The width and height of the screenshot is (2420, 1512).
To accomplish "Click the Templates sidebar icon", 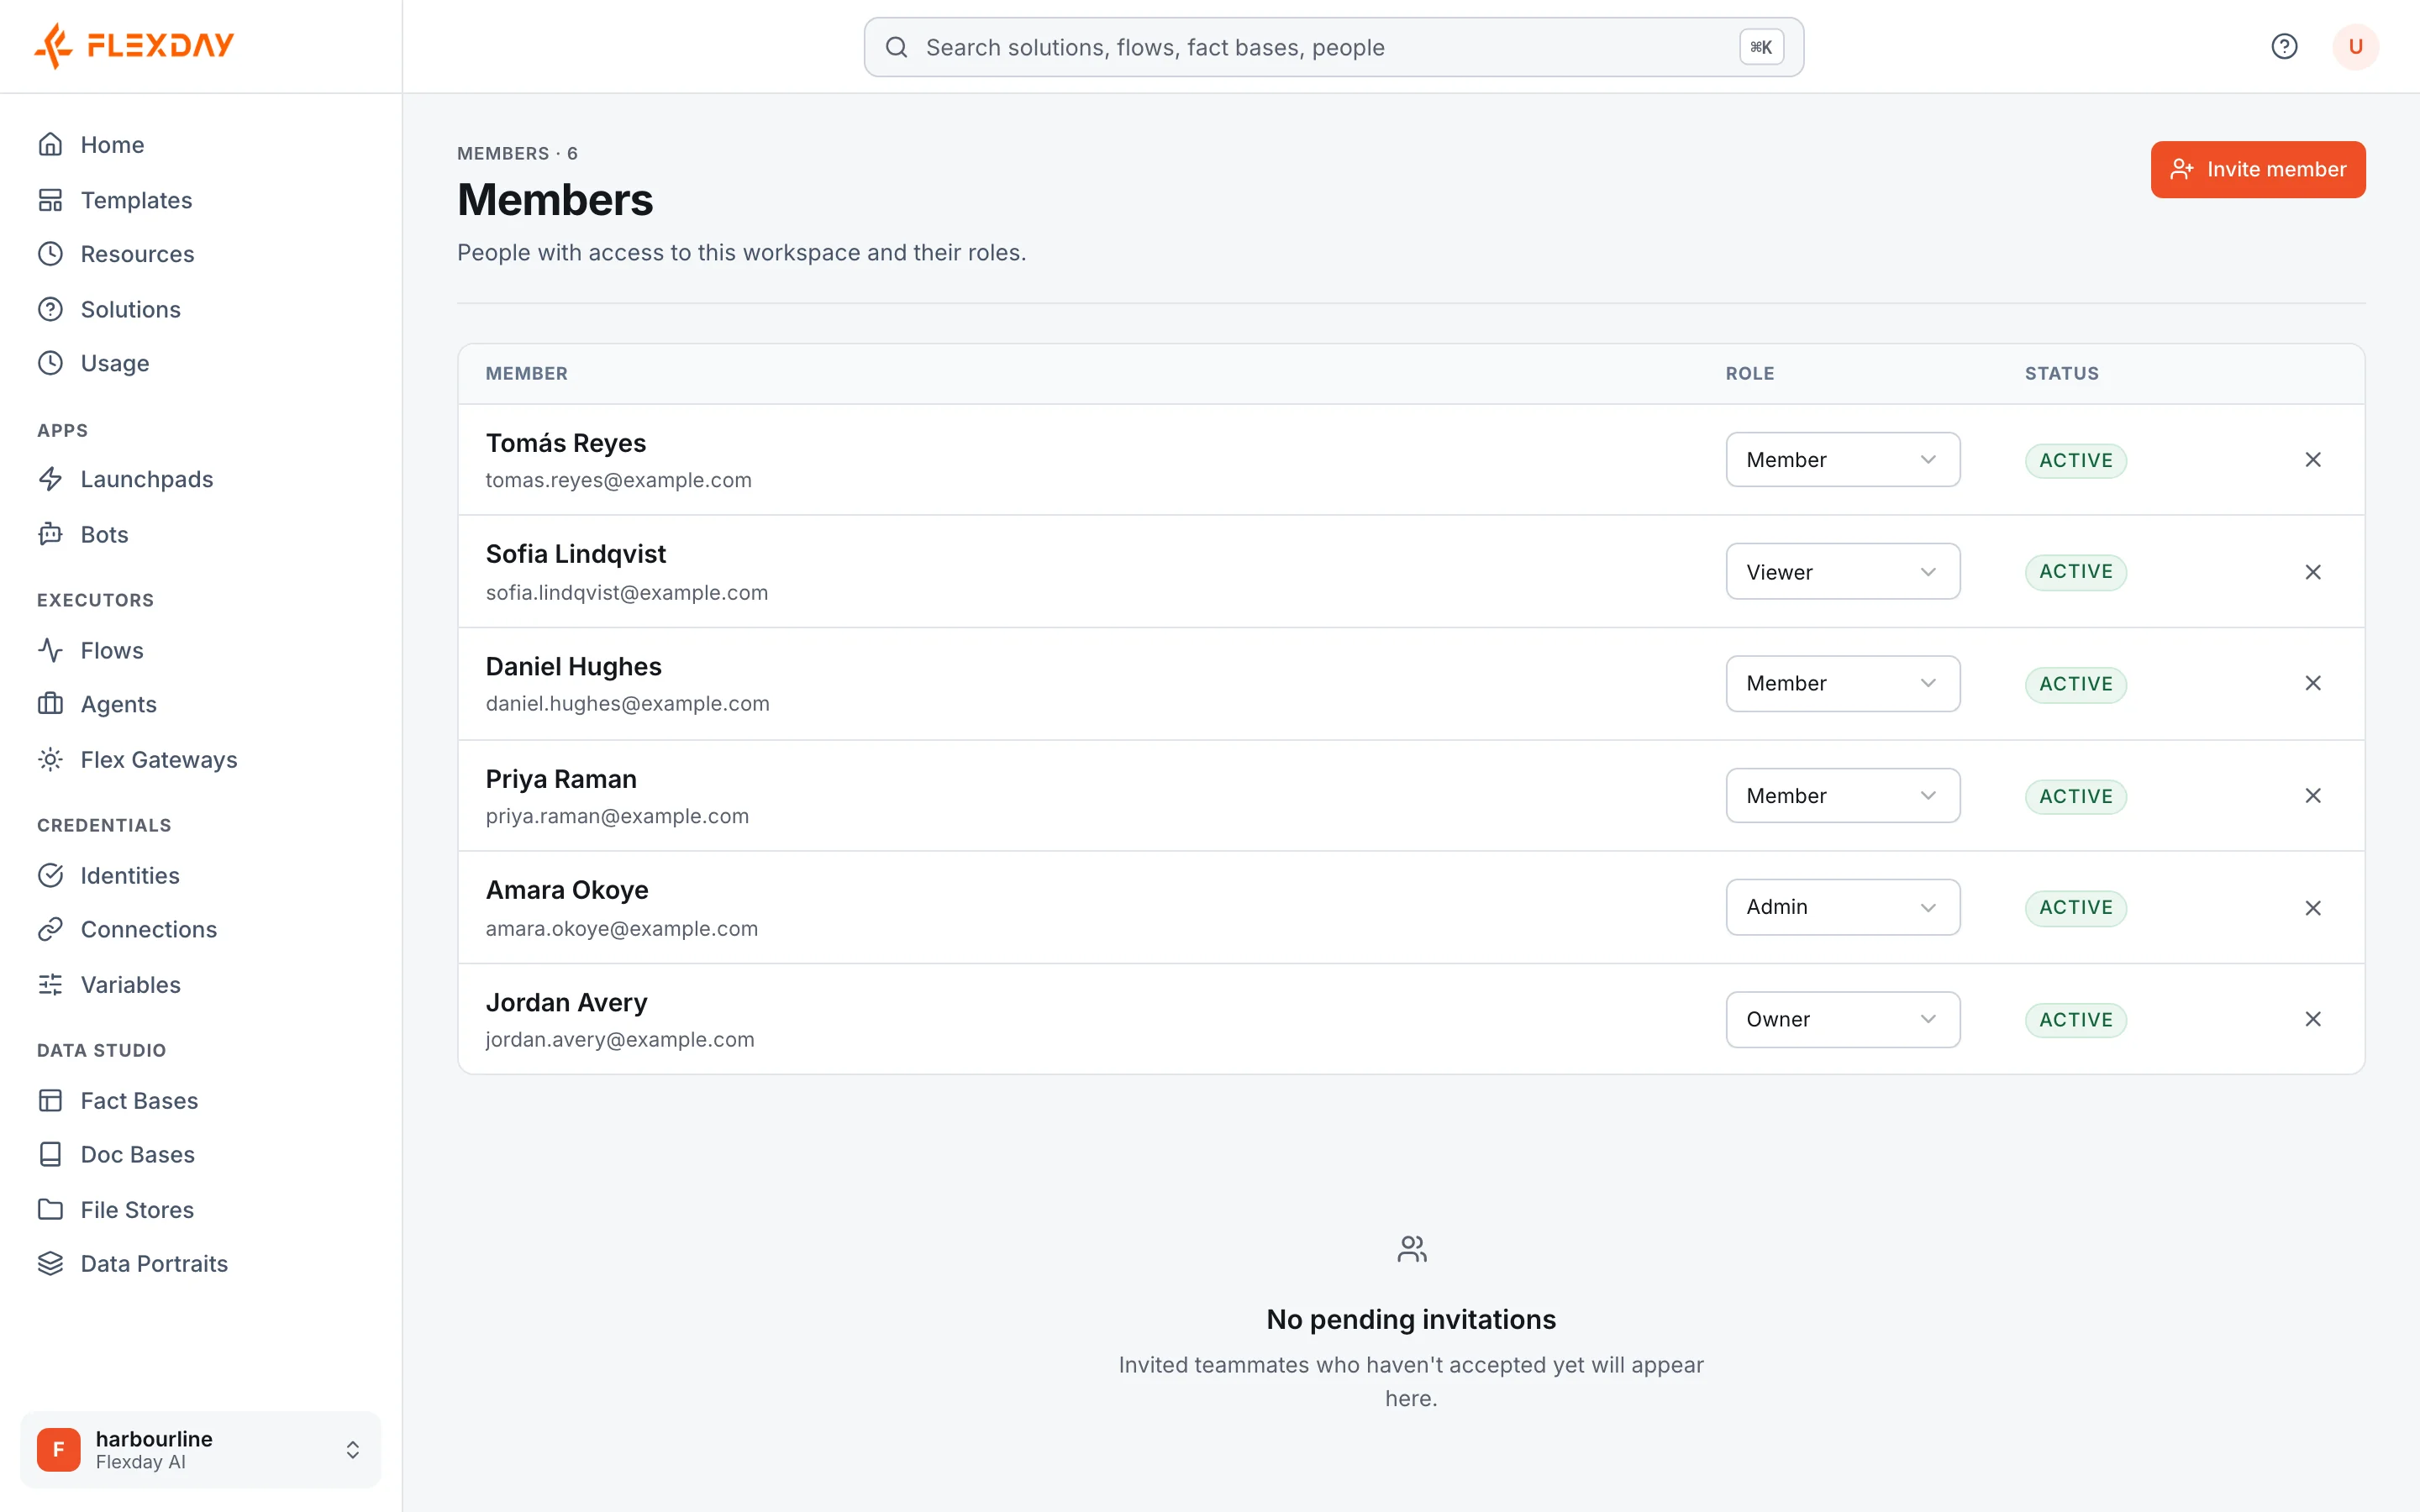I will coord(50,200).
